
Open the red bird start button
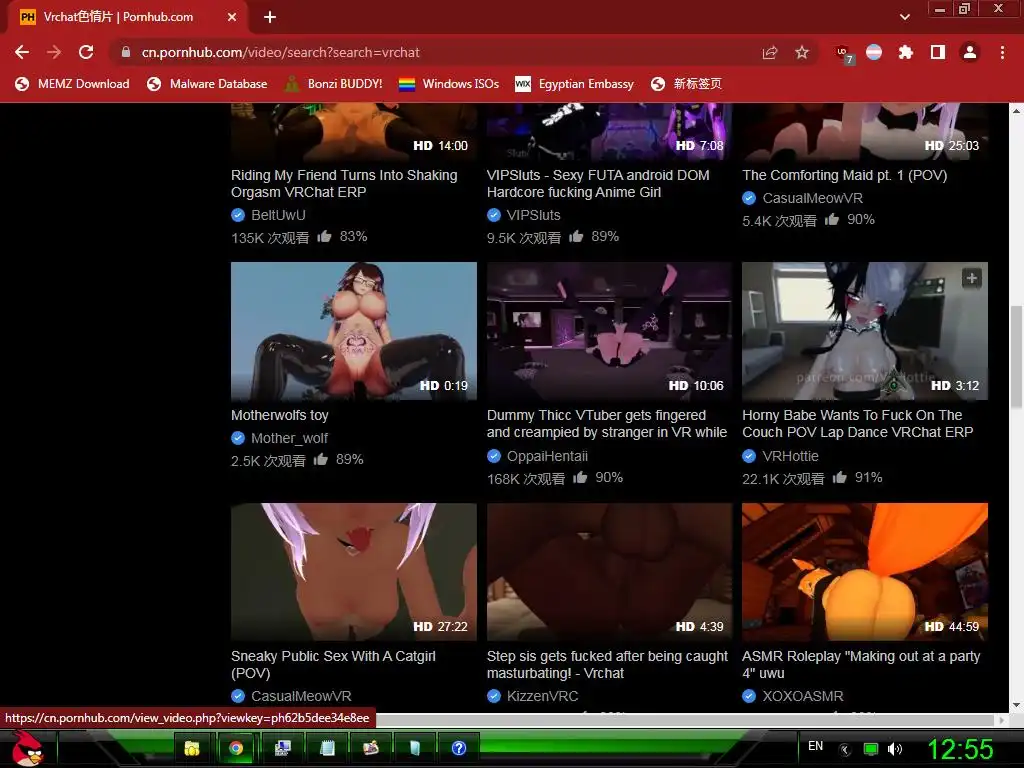point(27,748)
